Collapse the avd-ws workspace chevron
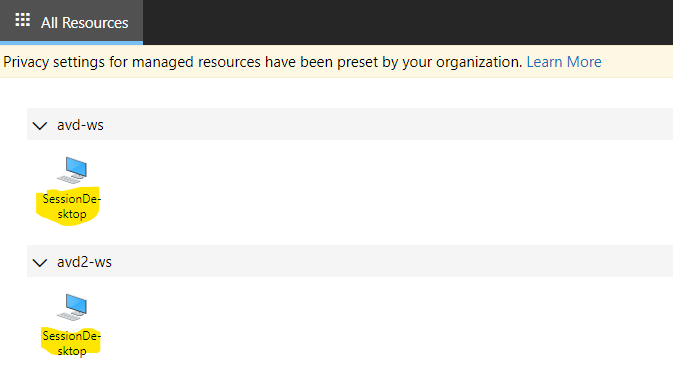The width and height of the screenshot is (673, 377). [40, 125]
